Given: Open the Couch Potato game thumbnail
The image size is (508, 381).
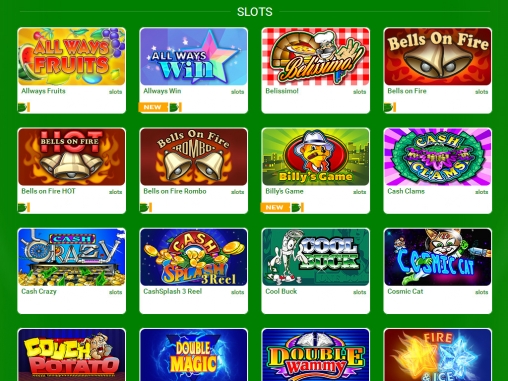Looking at the screenshot, I should [x=72, y=355].
